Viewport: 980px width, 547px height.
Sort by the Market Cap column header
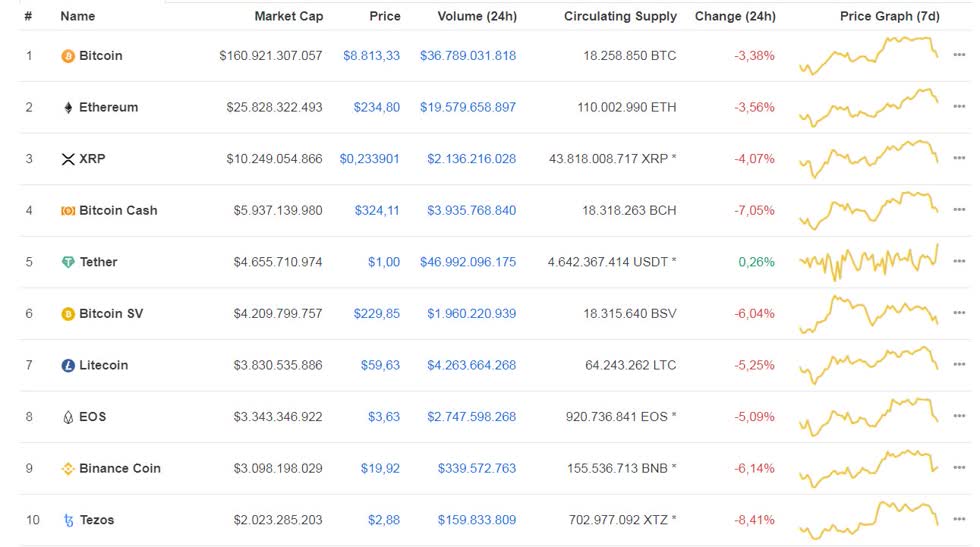[x=289, y=16]
